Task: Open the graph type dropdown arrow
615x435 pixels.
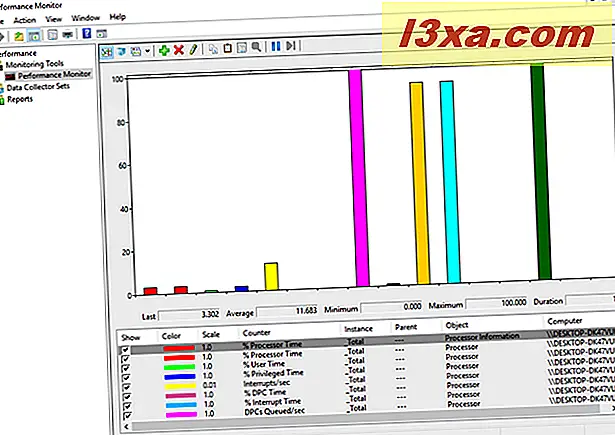Action: [147, 51]
